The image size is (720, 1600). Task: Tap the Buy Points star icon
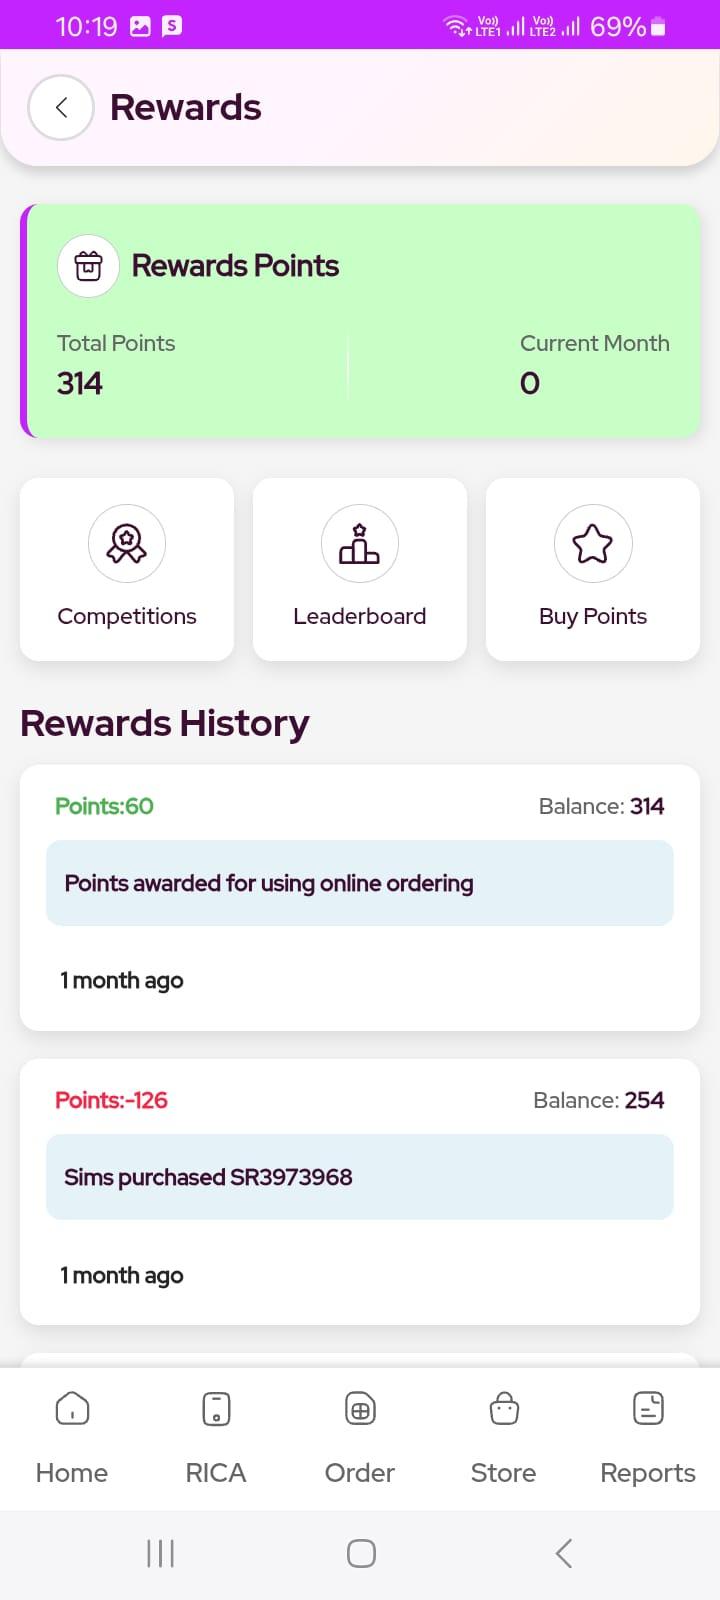coord(593,544)
